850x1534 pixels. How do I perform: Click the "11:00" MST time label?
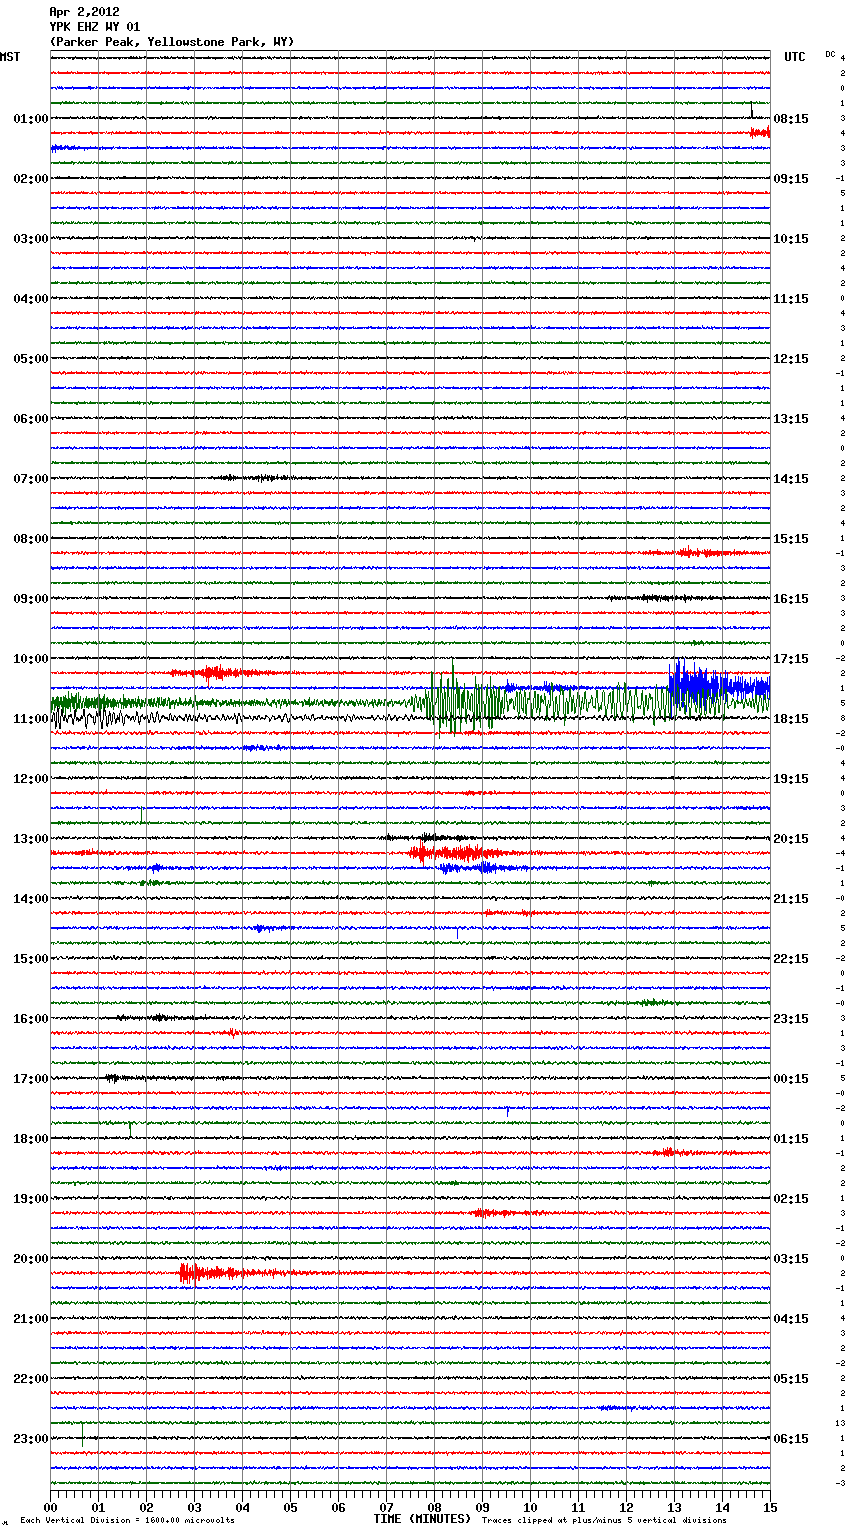coord(31,719)
